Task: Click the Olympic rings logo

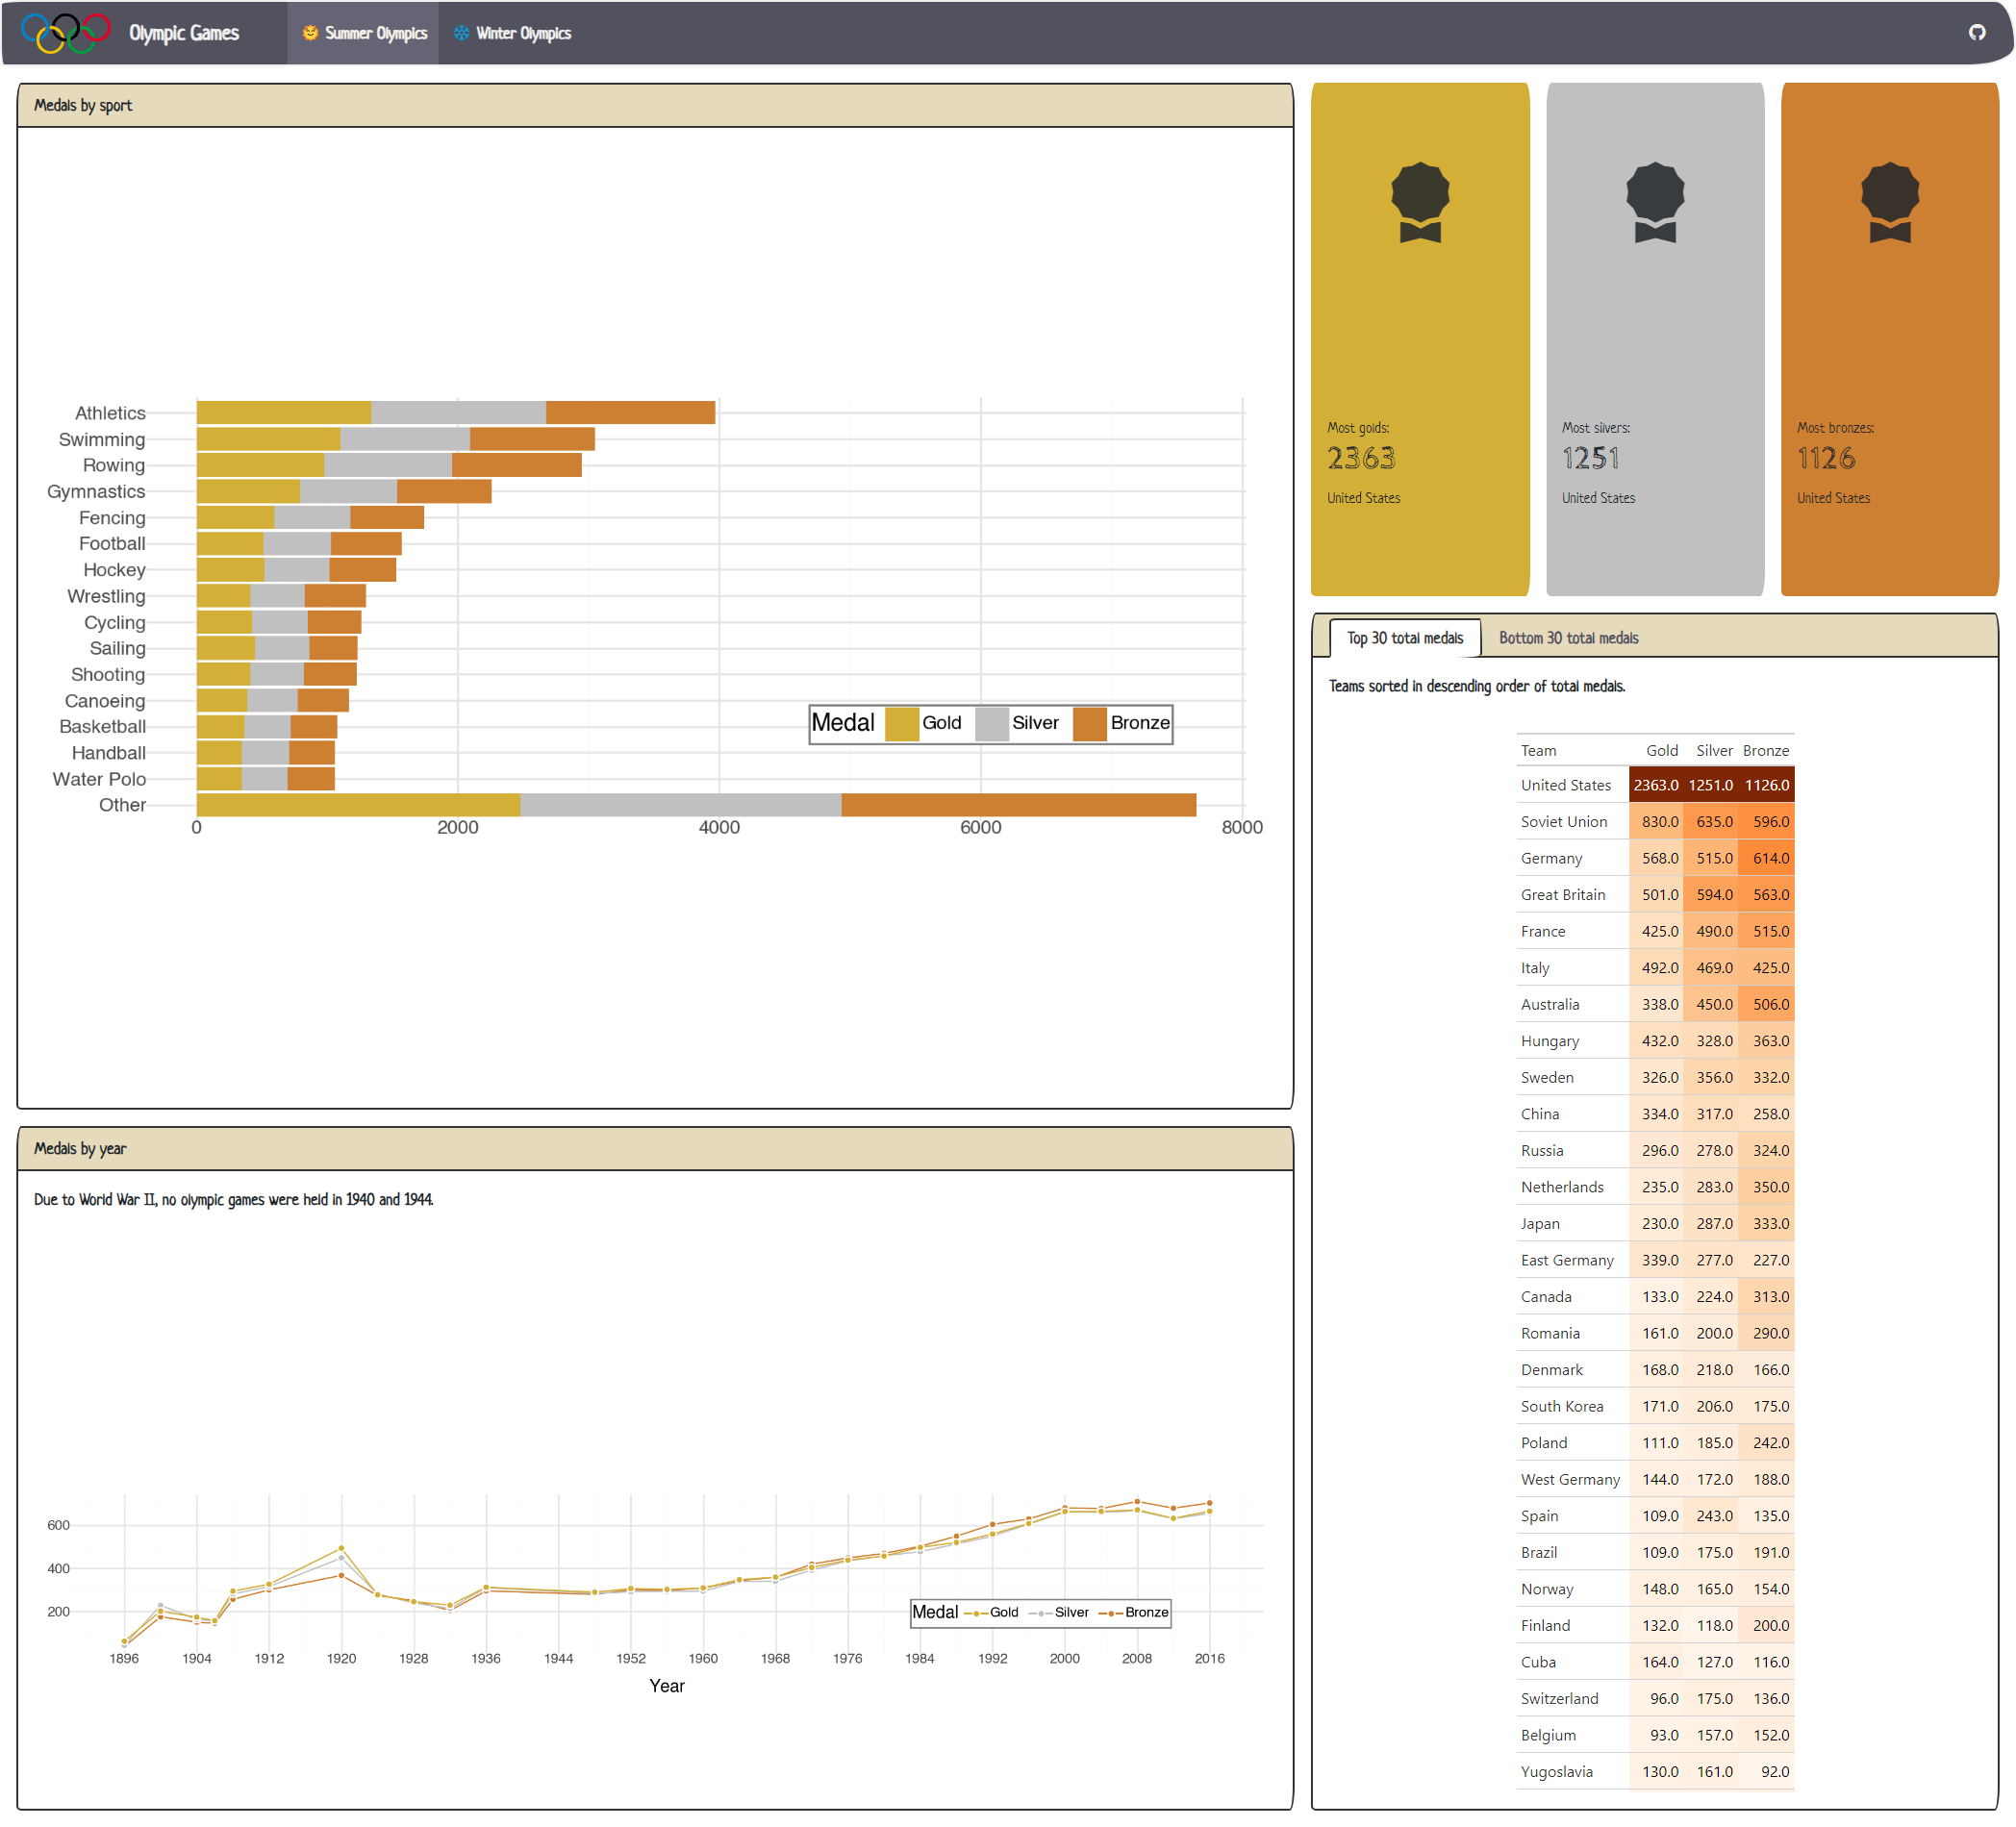Action: click(x=65, y=32)
